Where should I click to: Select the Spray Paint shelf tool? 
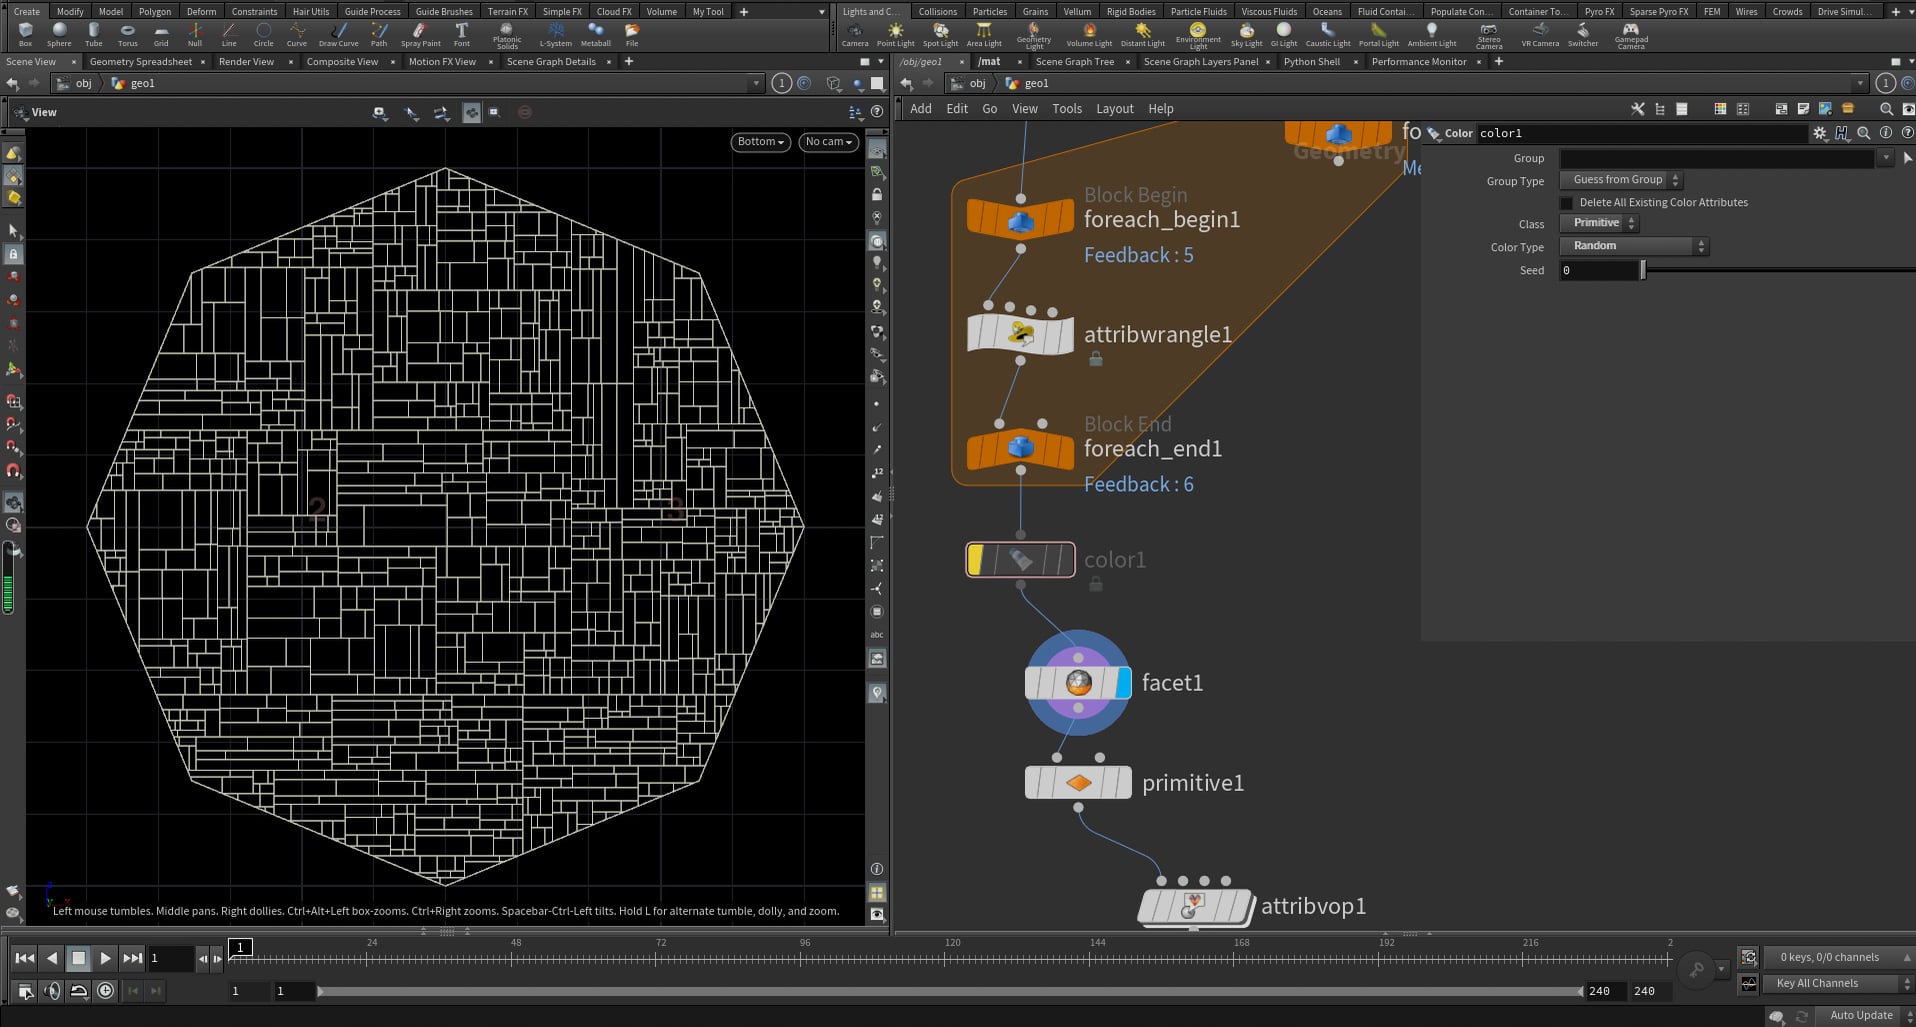click(x=420, y=35)
